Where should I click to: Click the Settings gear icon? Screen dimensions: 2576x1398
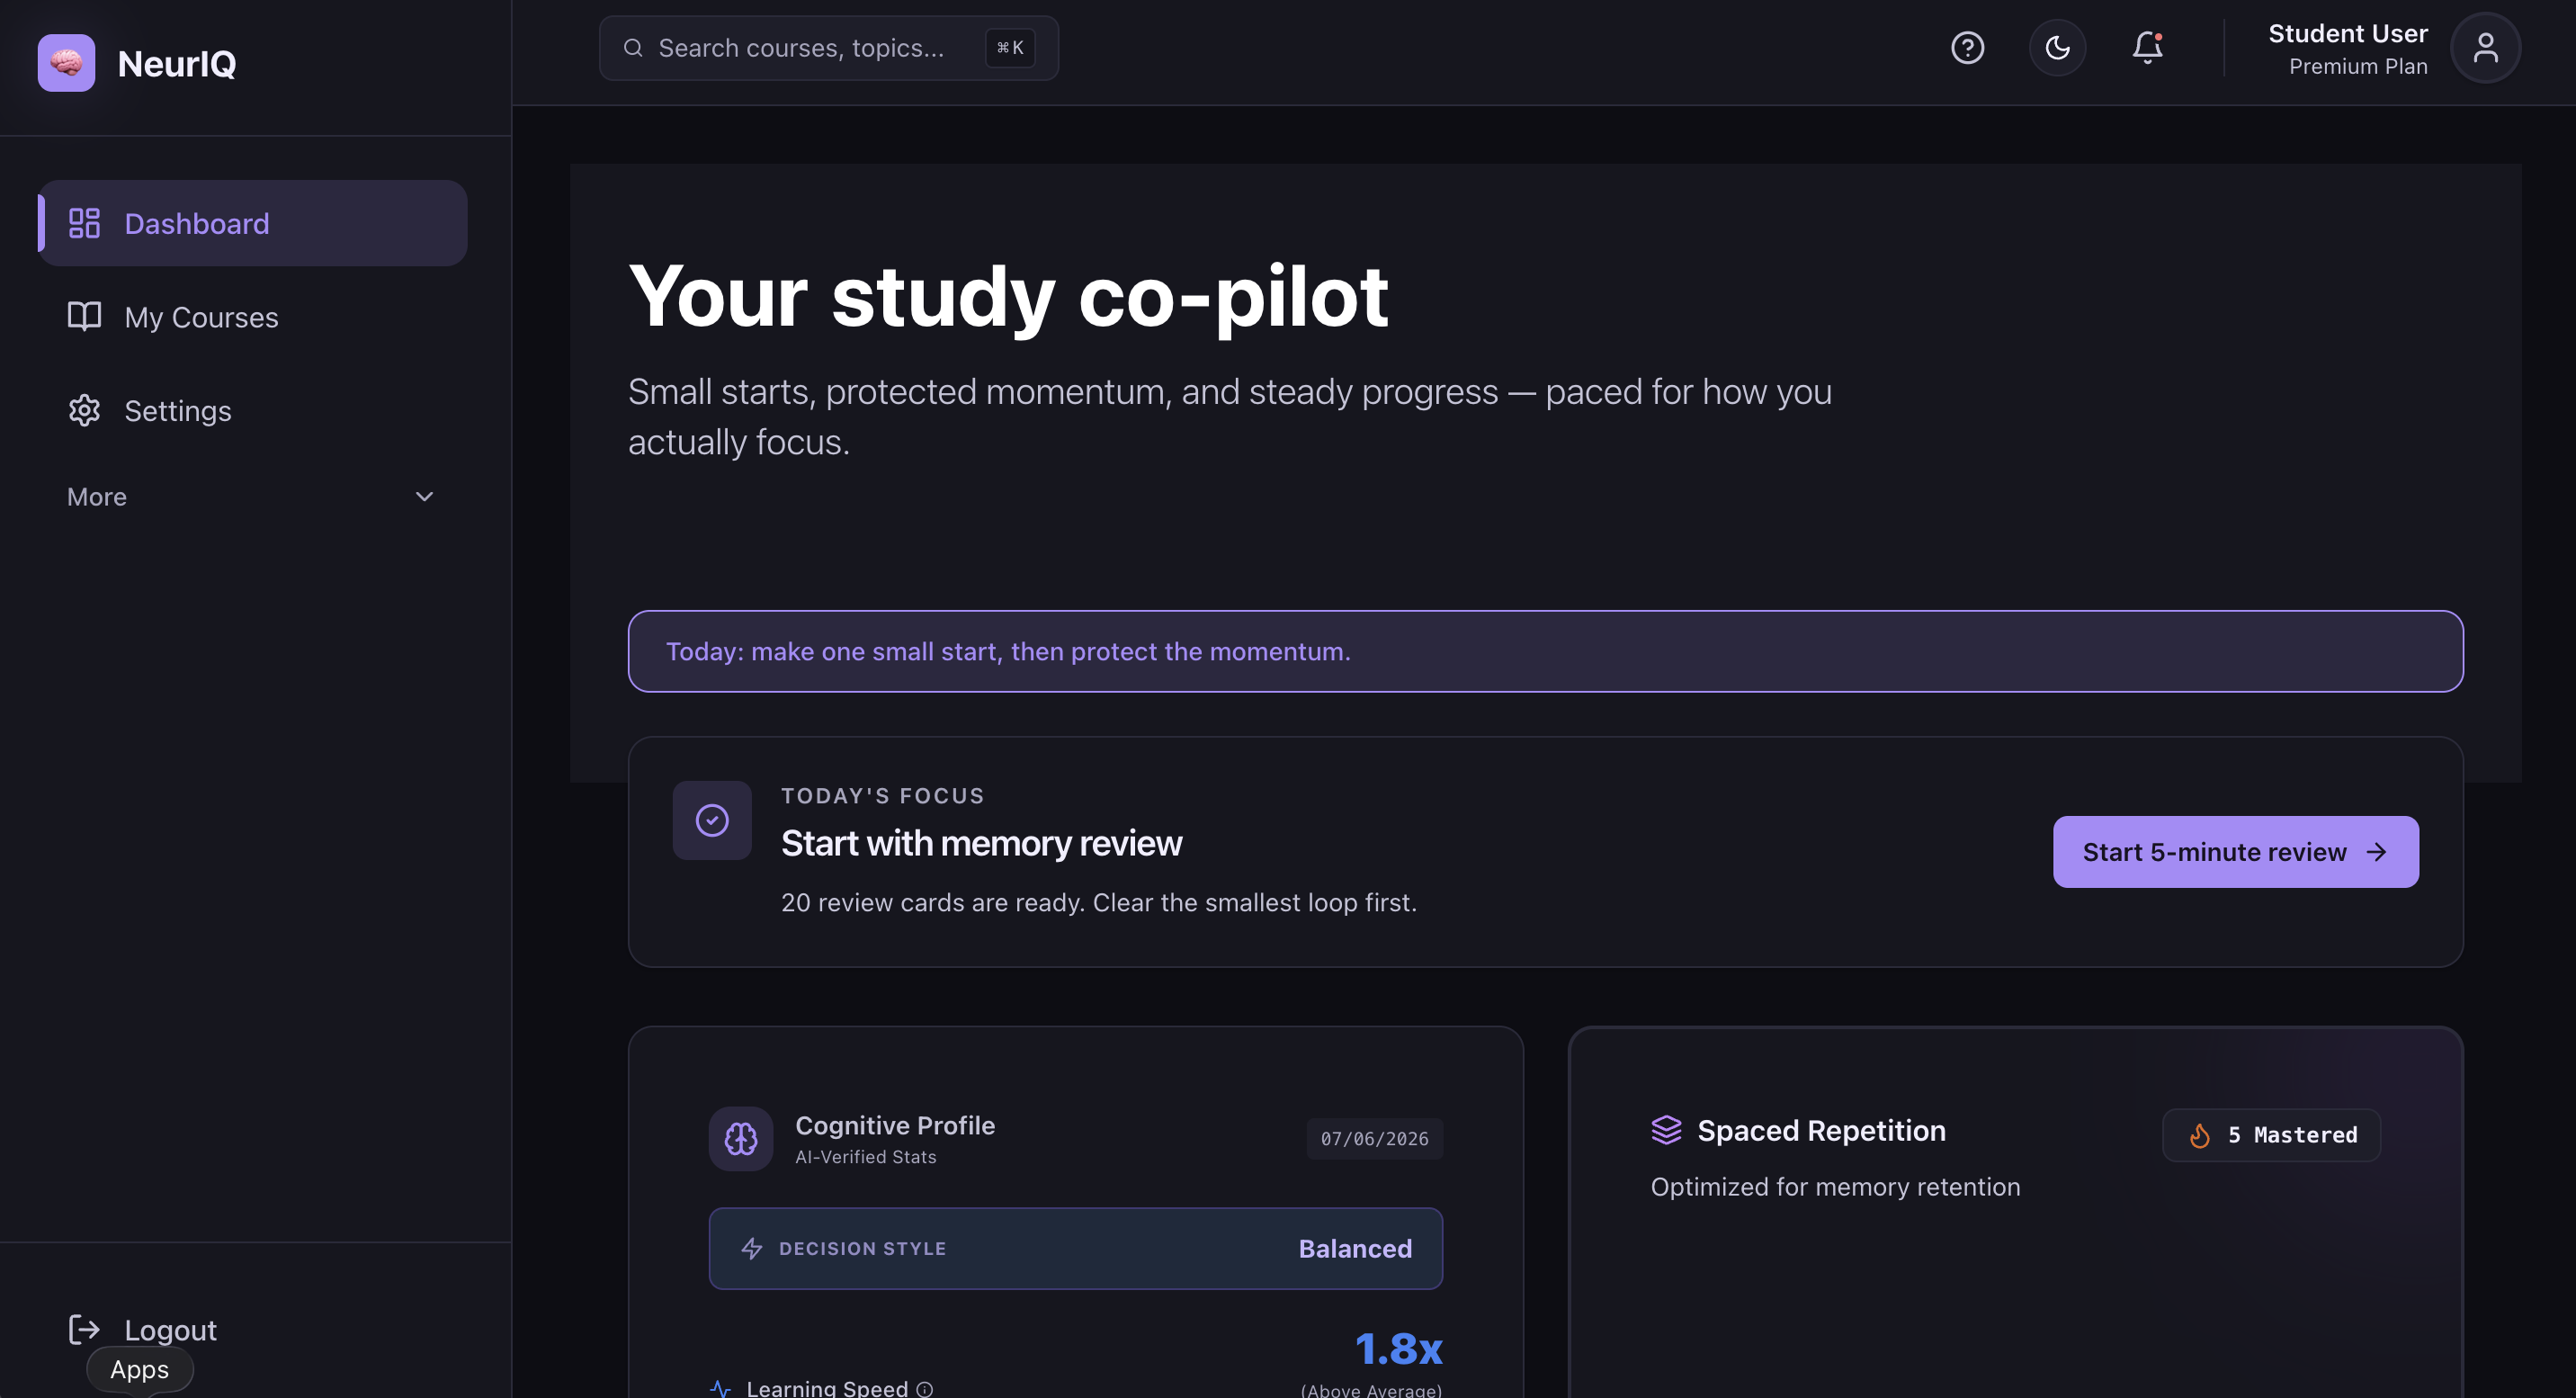coord(84,410)
